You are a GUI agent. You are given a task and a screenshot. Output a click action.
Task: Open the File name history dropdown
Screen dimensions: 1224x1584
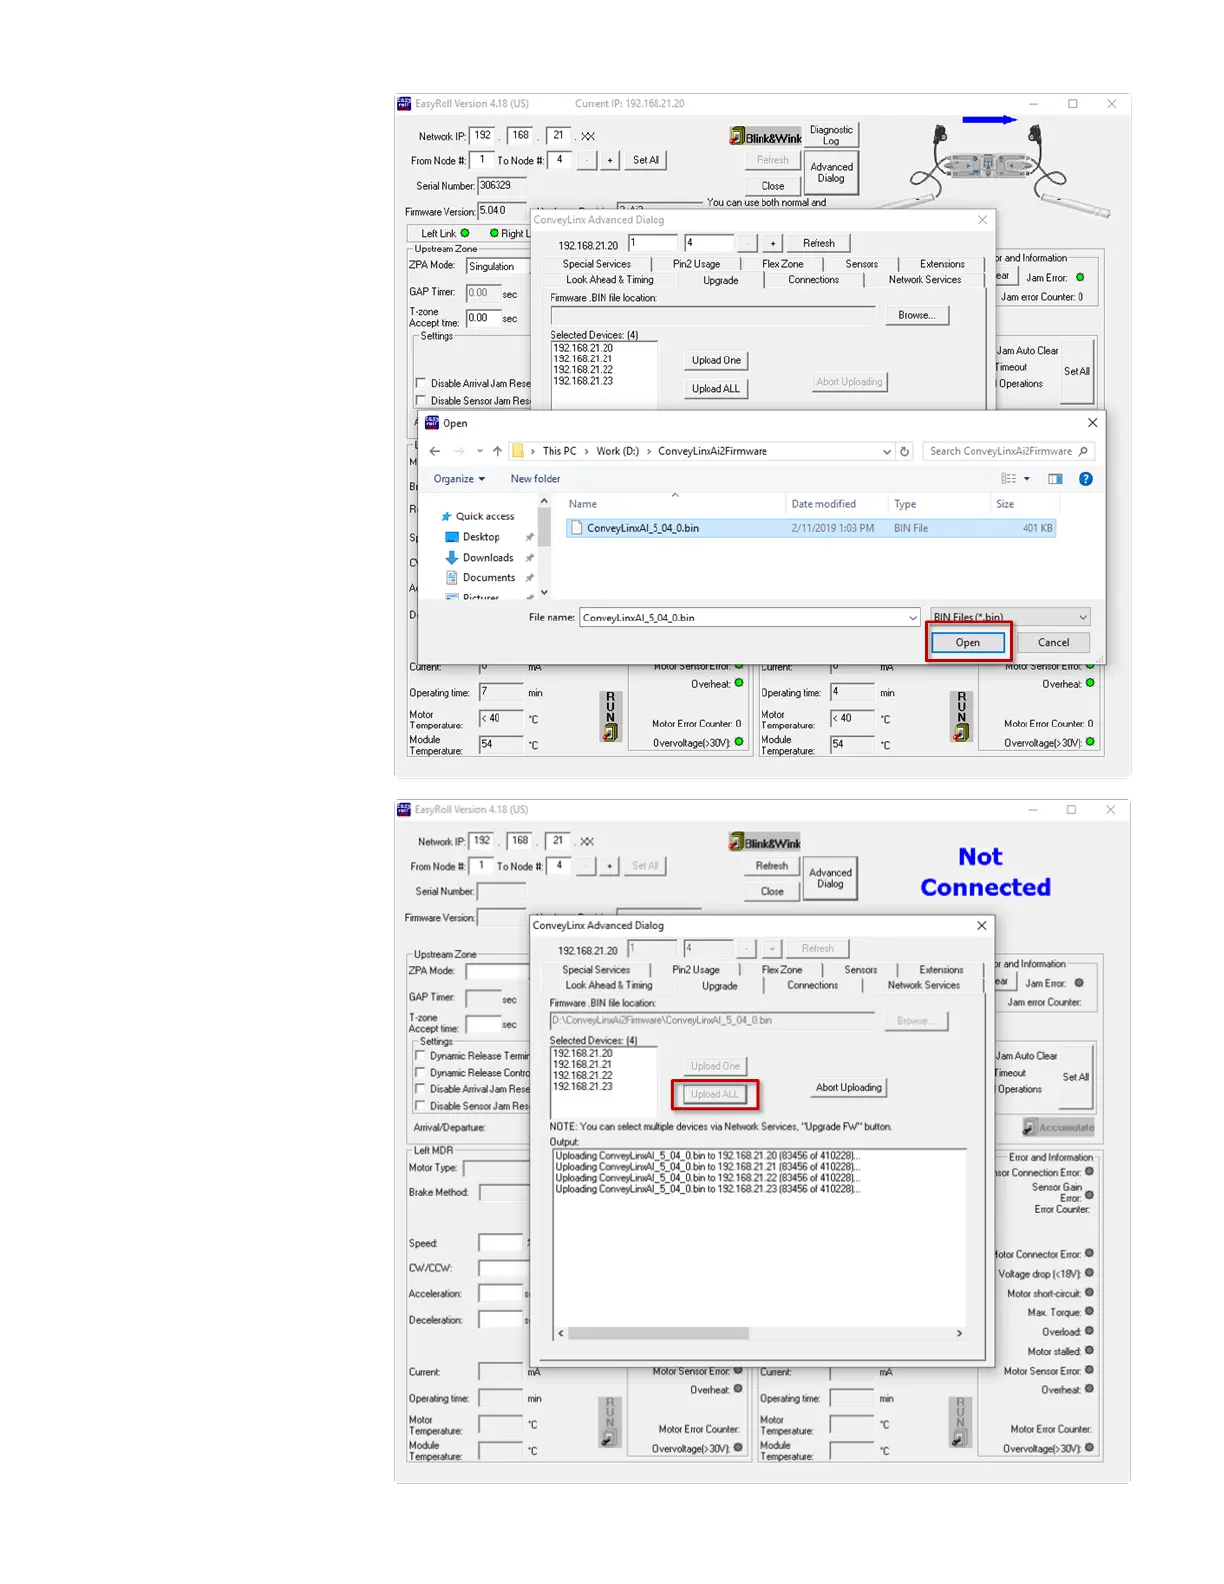coord(912,618)
